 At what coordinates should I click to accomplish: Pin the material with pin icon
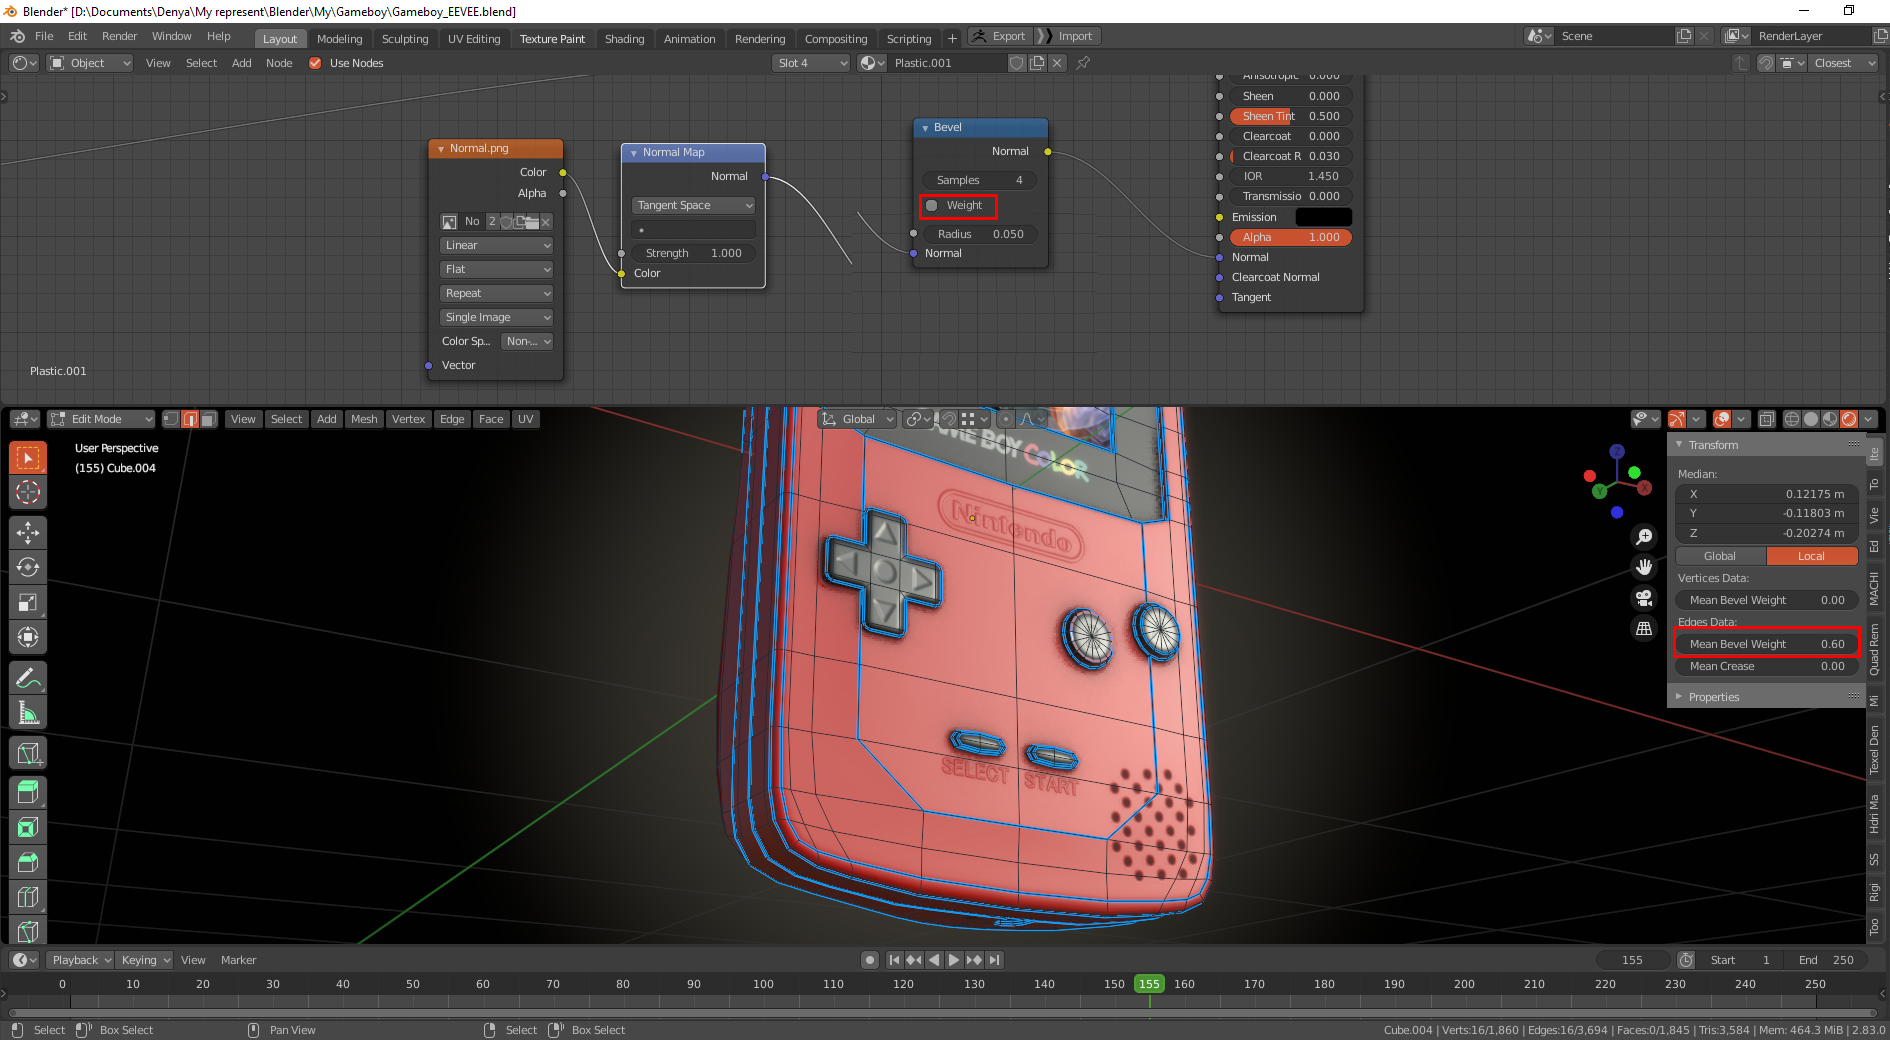pos(1083,63)
